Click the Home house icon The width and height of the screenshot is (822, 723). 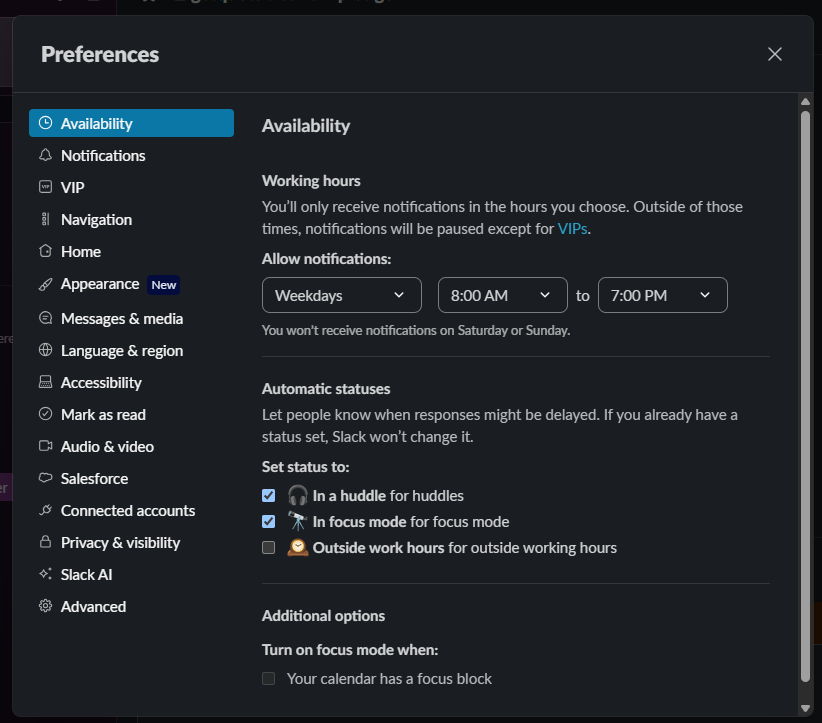point(46,251)
